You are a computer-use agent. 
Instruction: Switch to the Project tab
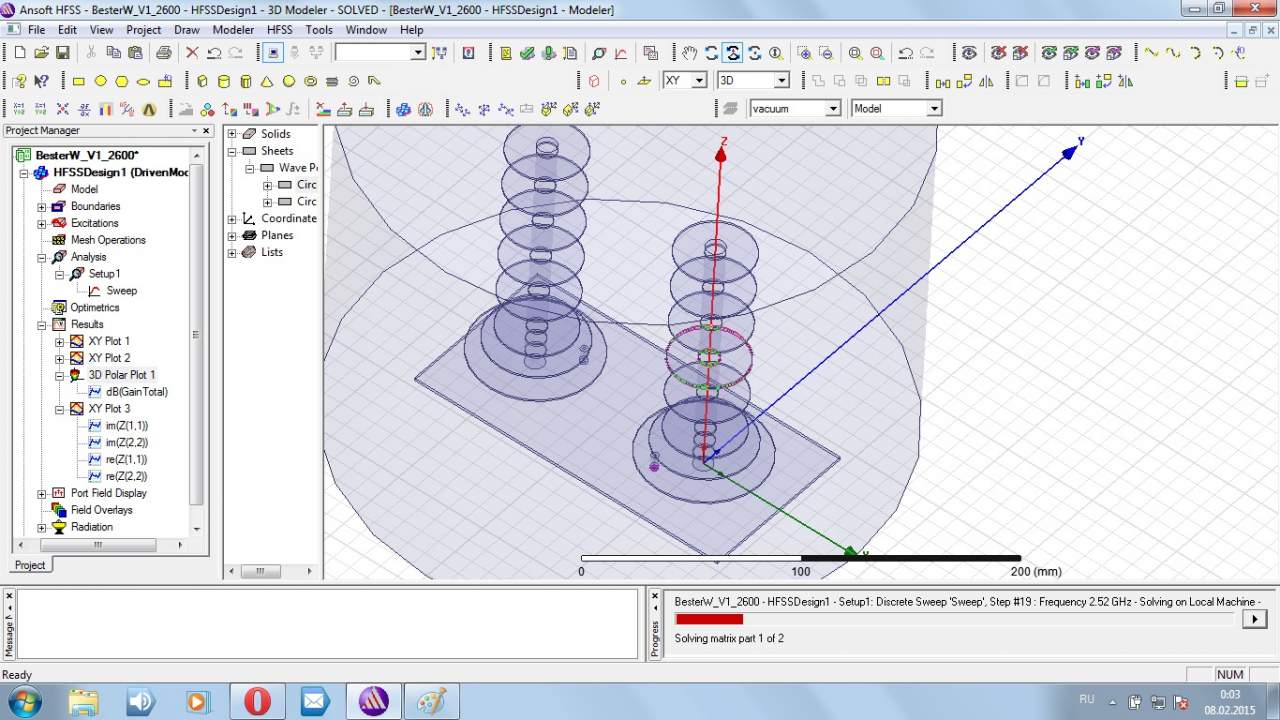coord(30,565)
